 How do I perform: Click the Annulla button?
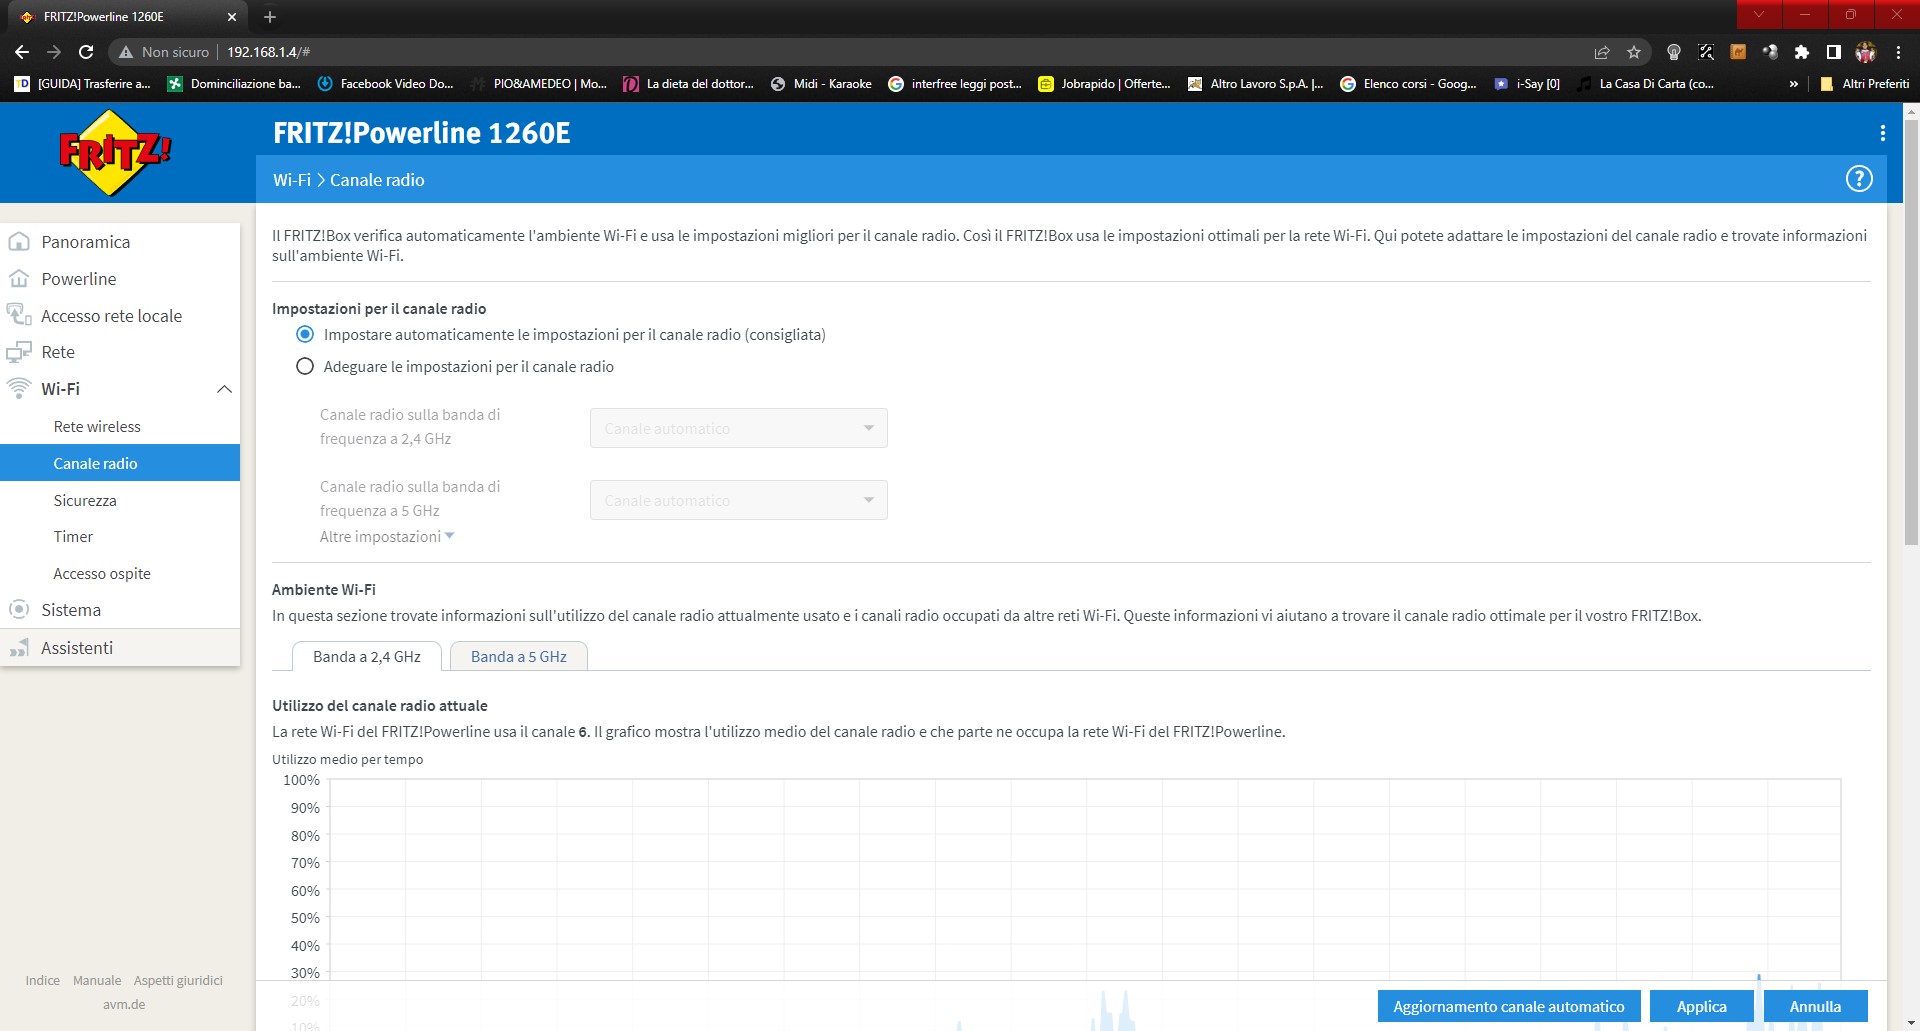pos(1815,1006)
